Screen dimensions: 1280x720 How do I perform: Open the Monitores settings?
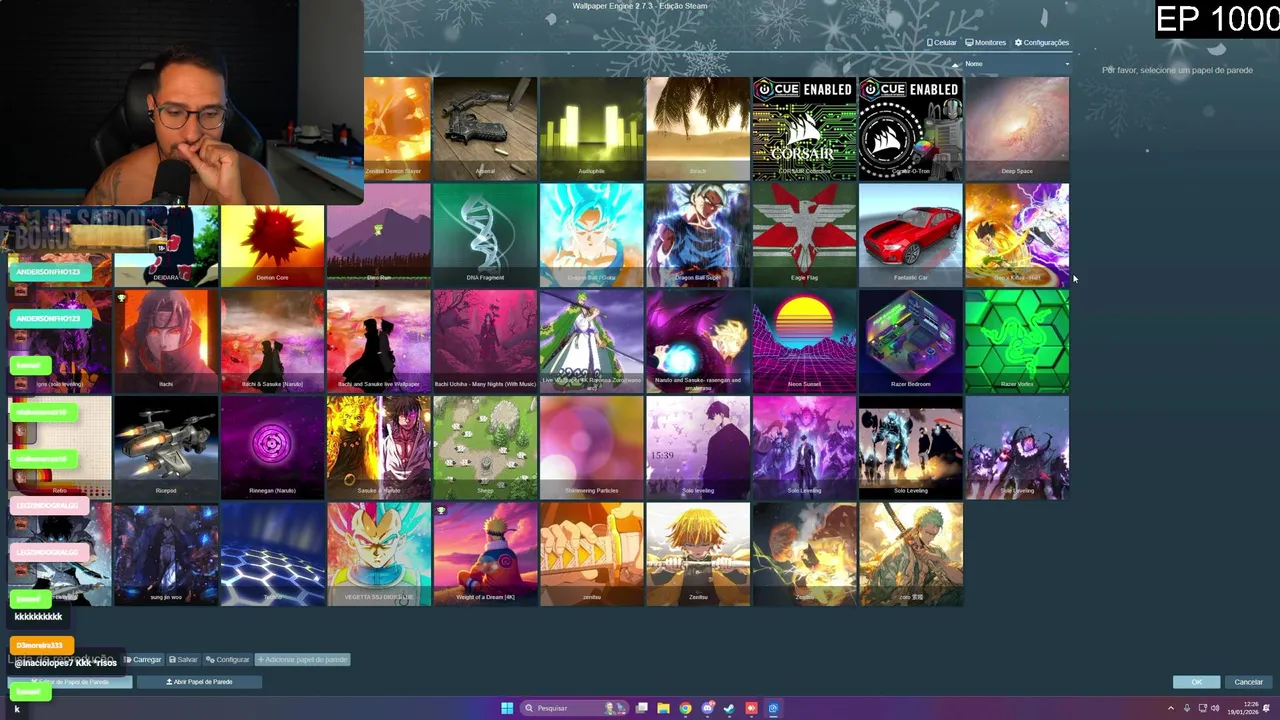[985, 43]
